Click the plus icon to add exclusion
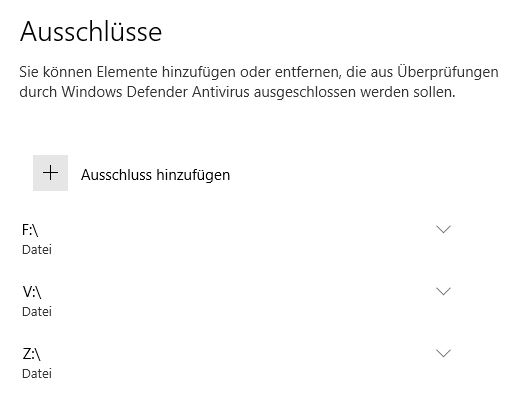507x397 pixels. pos(50,173)
